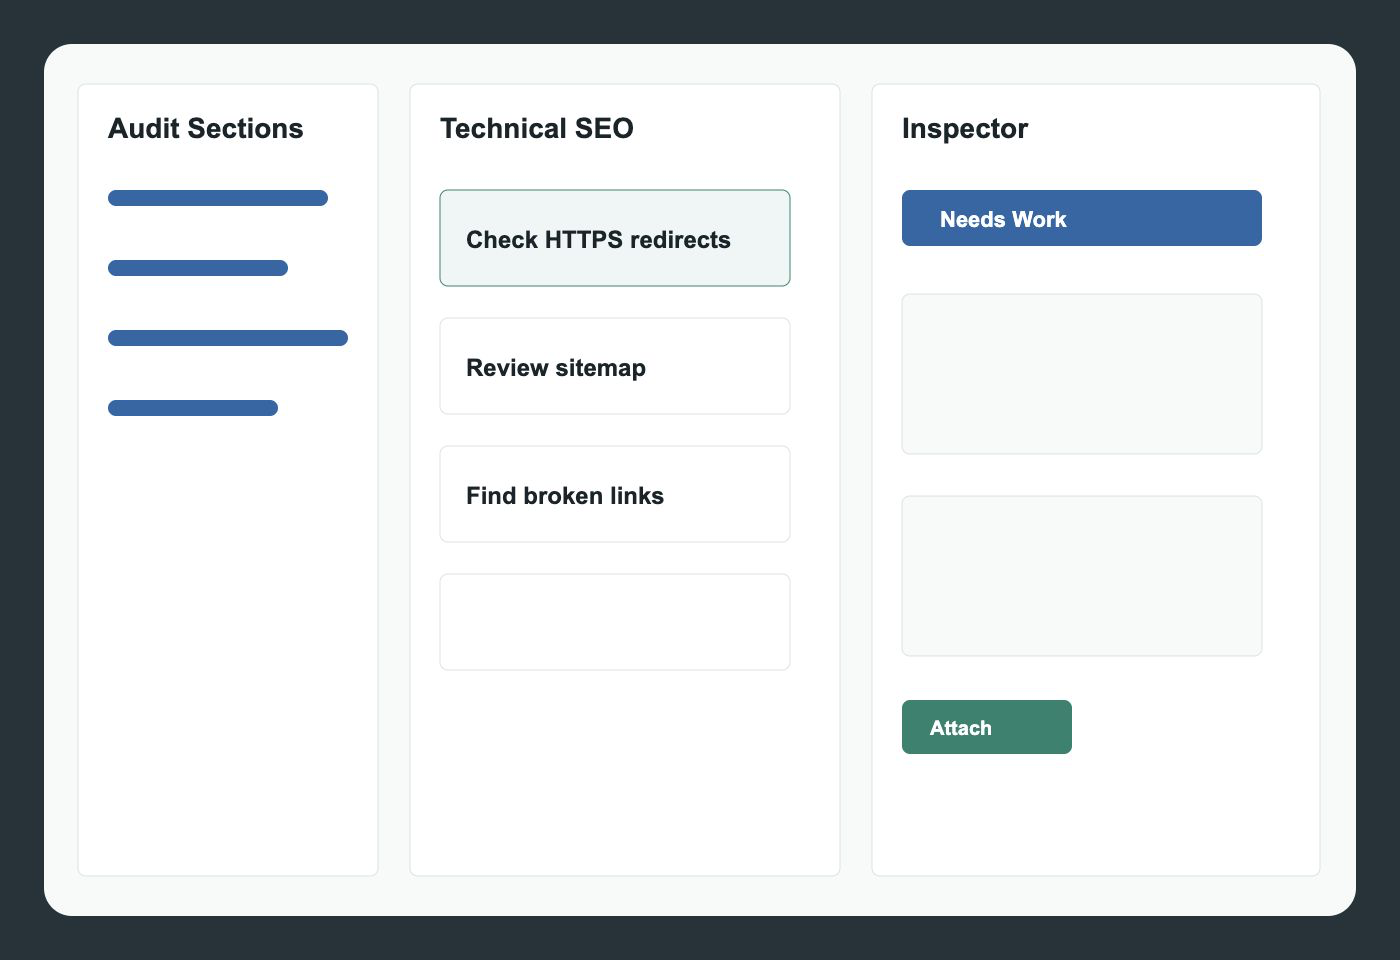Select the longest blue bar in Audit Sections
Image resolution: width=1400 pixels, height=960 pixels.
228,338
